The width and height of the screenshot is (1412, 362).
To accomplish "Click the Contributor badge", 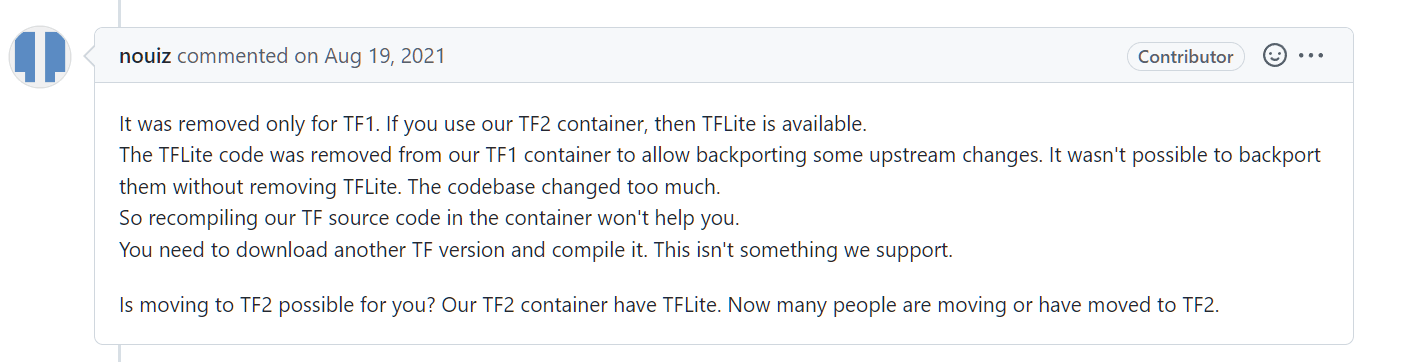I will pos(1186,57).
